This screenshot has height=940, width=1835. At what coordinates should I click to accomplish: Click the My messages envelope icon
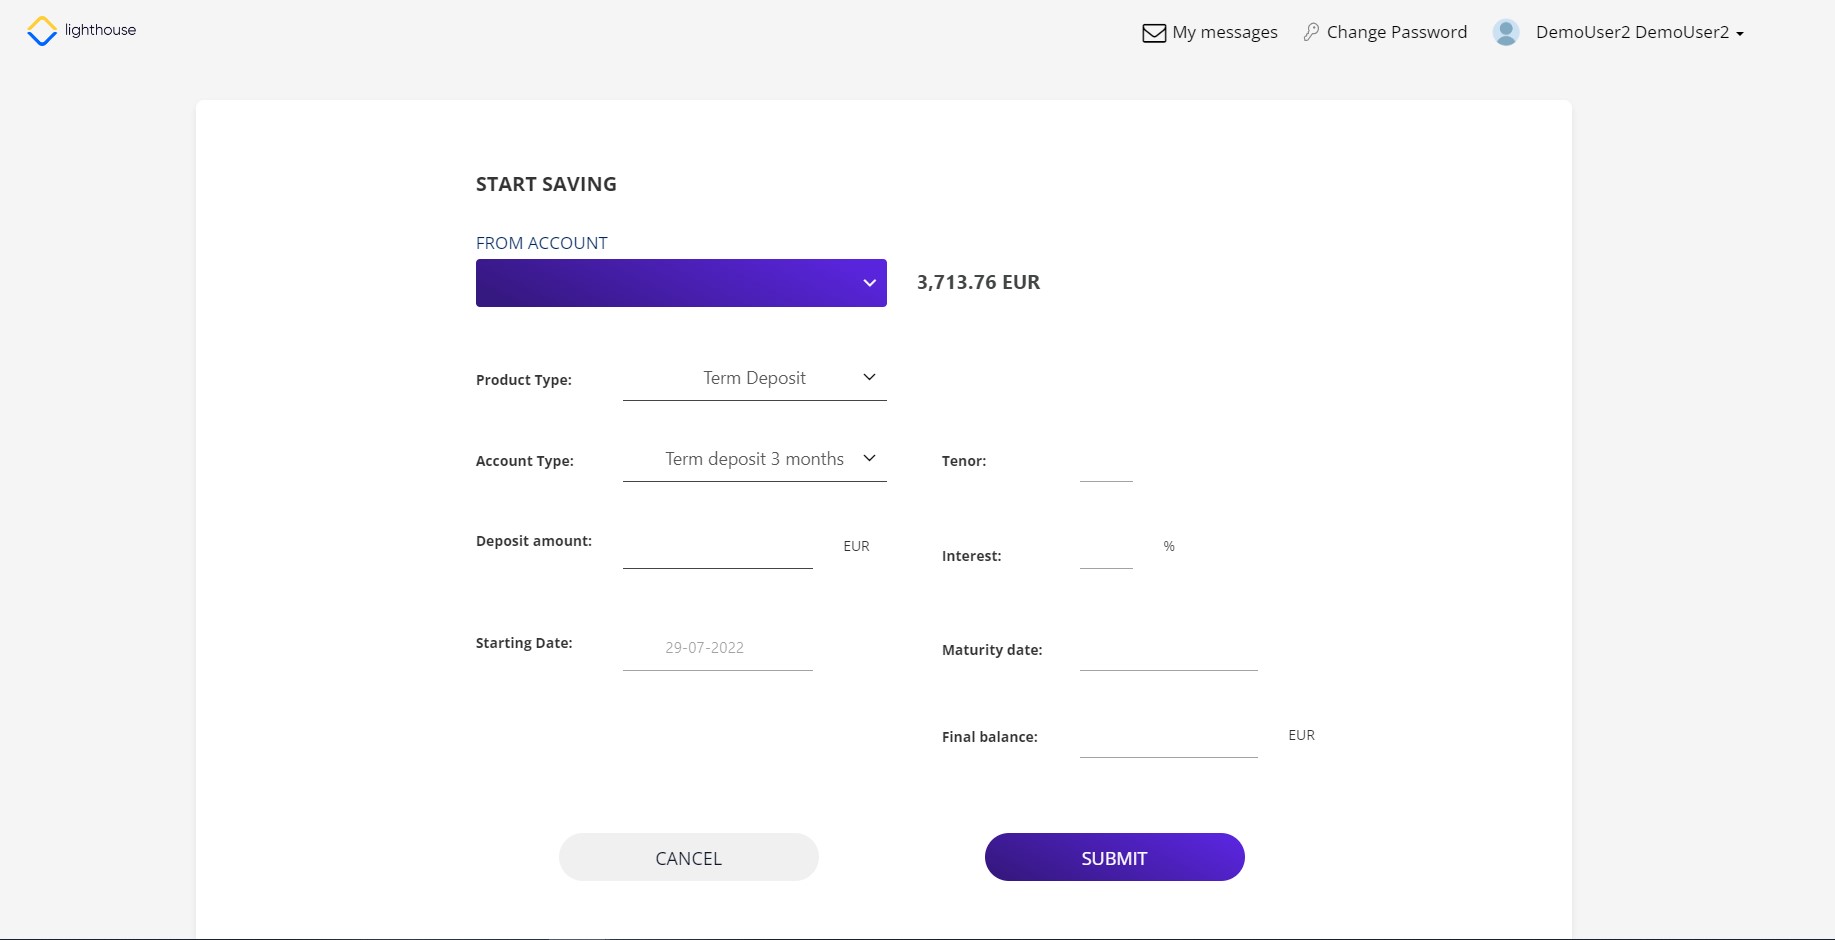[1154, 33]
